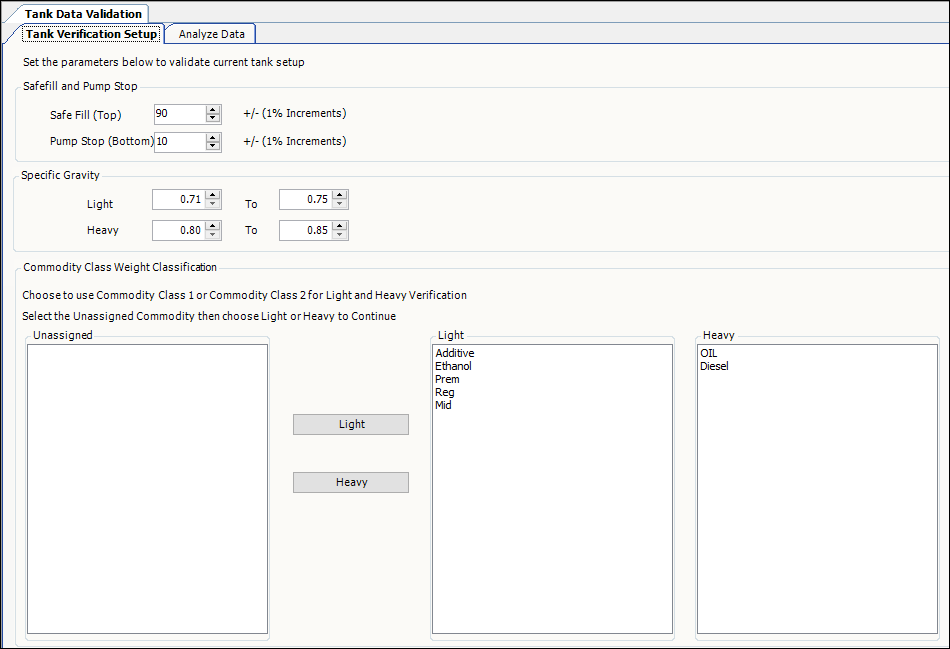Viewport: 950px width, 649px height.
Task: Decrease the Safe Fill (Top) value
Action: tap(213, 118)
